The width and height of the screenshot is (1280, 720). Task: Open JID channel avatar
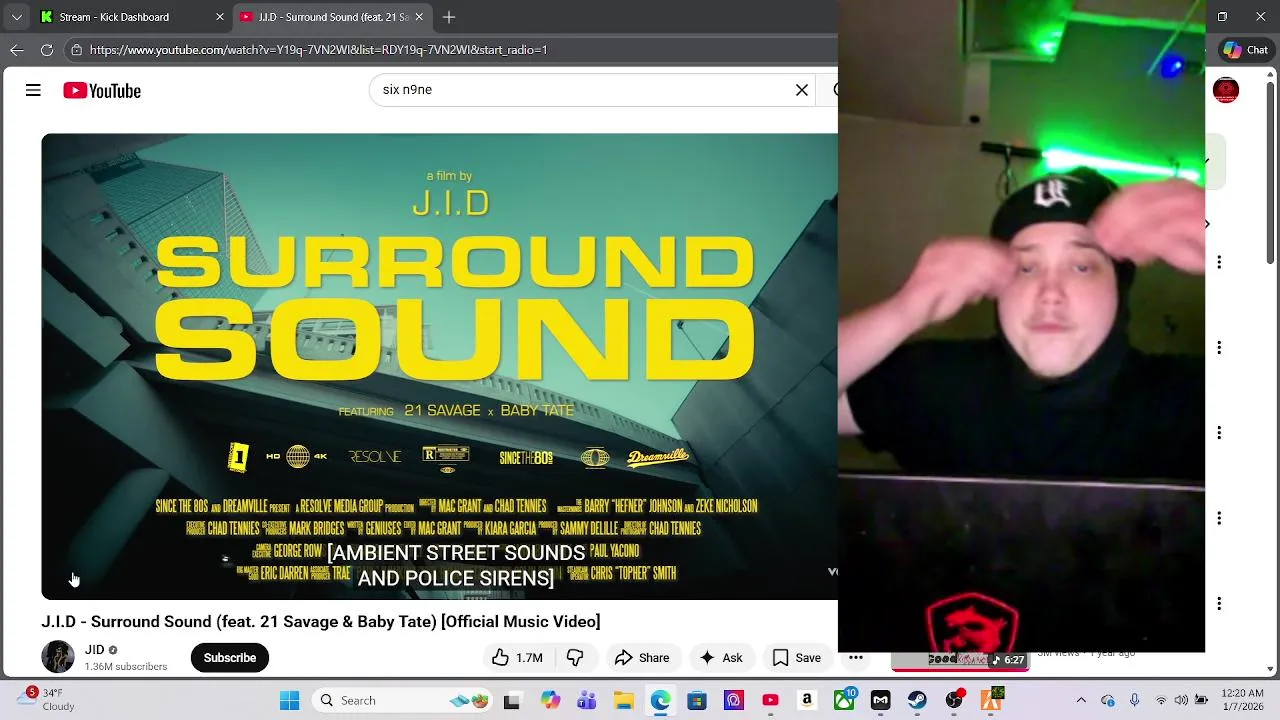click(58, 657)
